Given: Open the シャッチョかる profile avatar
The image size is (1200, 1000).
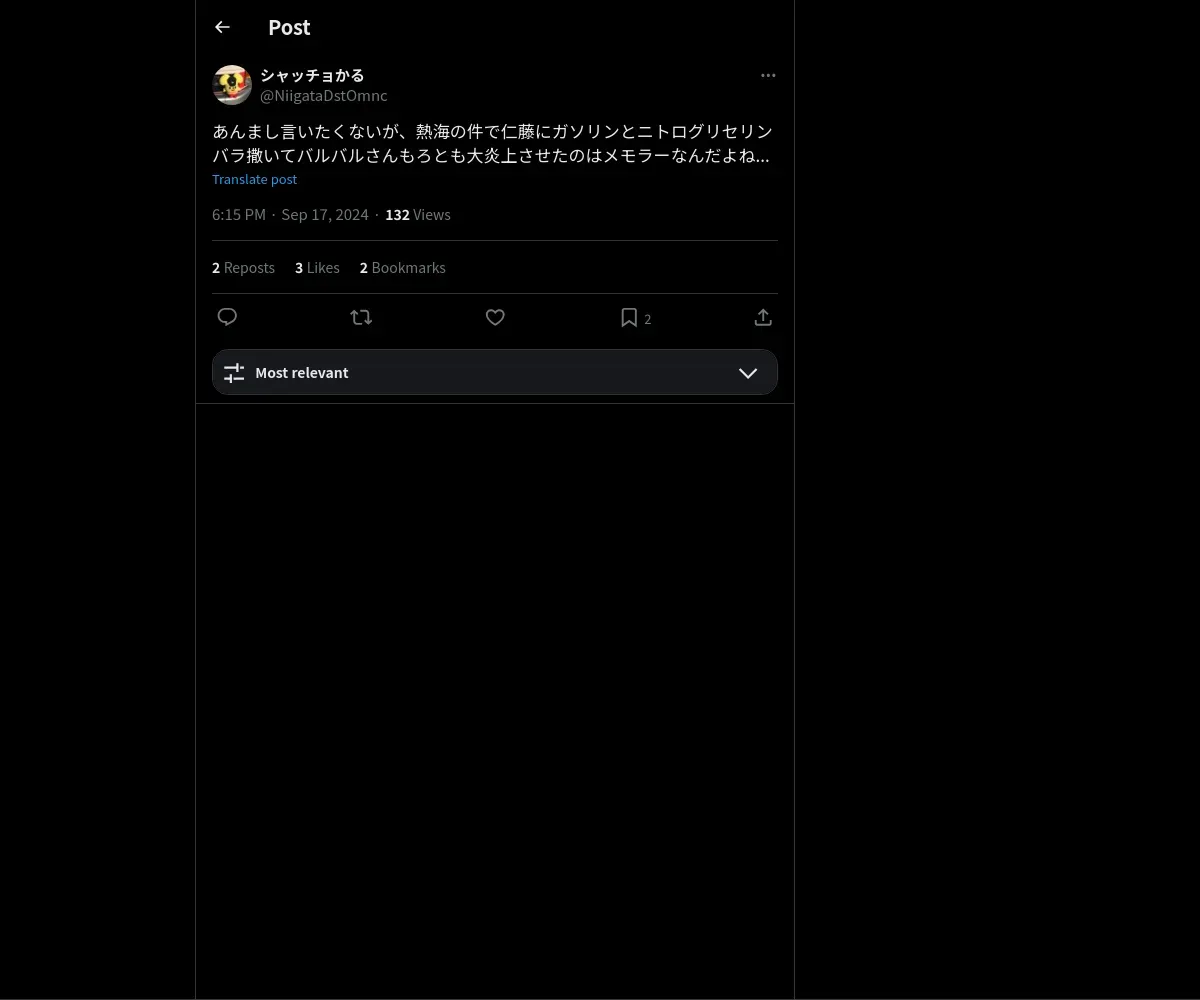Looking at the screenshot, I should coord(232,85).
